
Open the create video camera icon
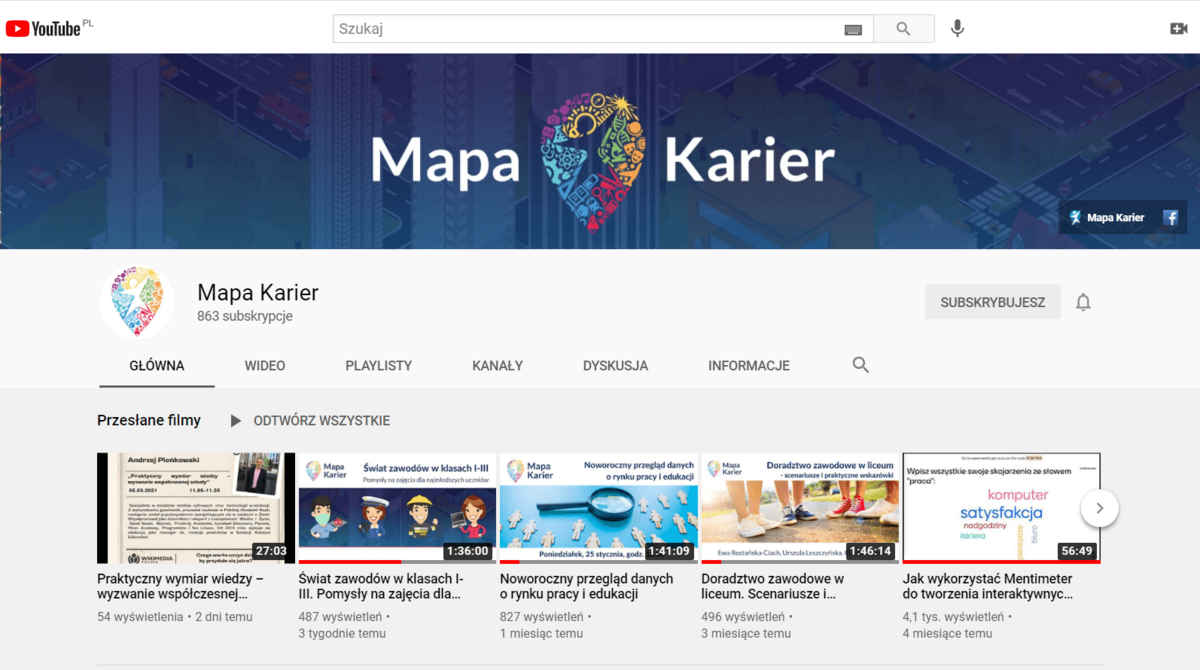pos(1178,28)
